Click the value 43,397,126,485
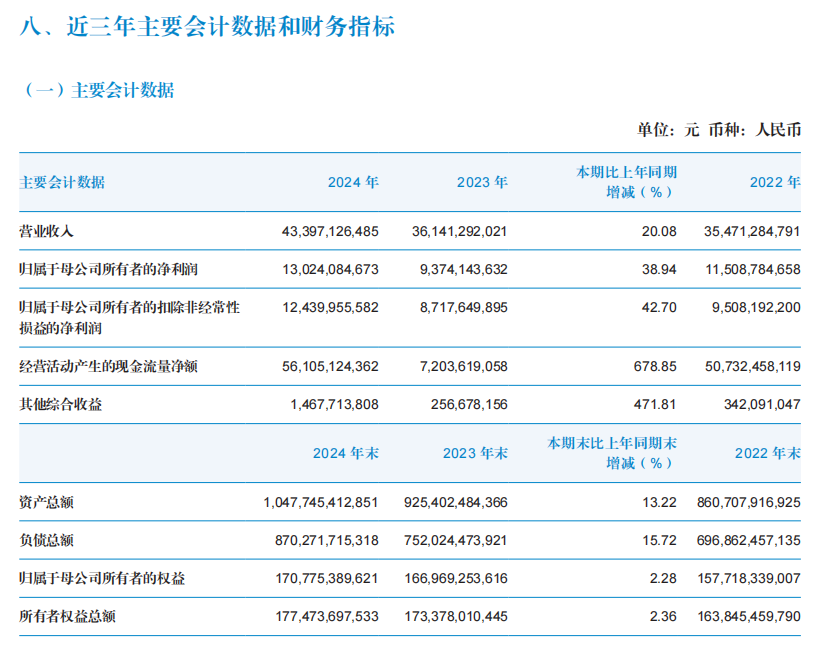This screenshot has width=819, height=656. 330,231
